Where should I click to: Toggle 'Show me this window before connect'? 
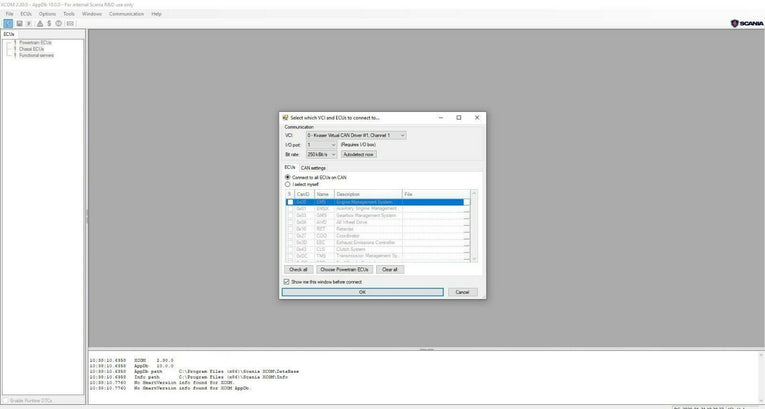click(x=287, y=282)
